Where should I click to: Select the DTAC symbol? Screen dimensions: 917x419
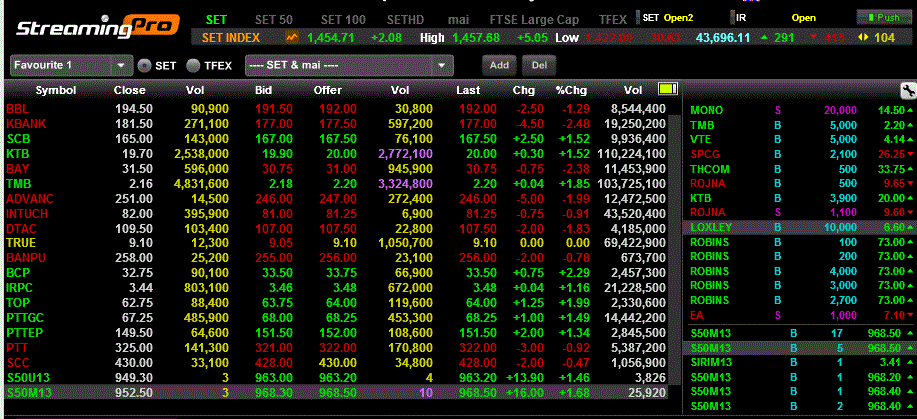point(21,228)
